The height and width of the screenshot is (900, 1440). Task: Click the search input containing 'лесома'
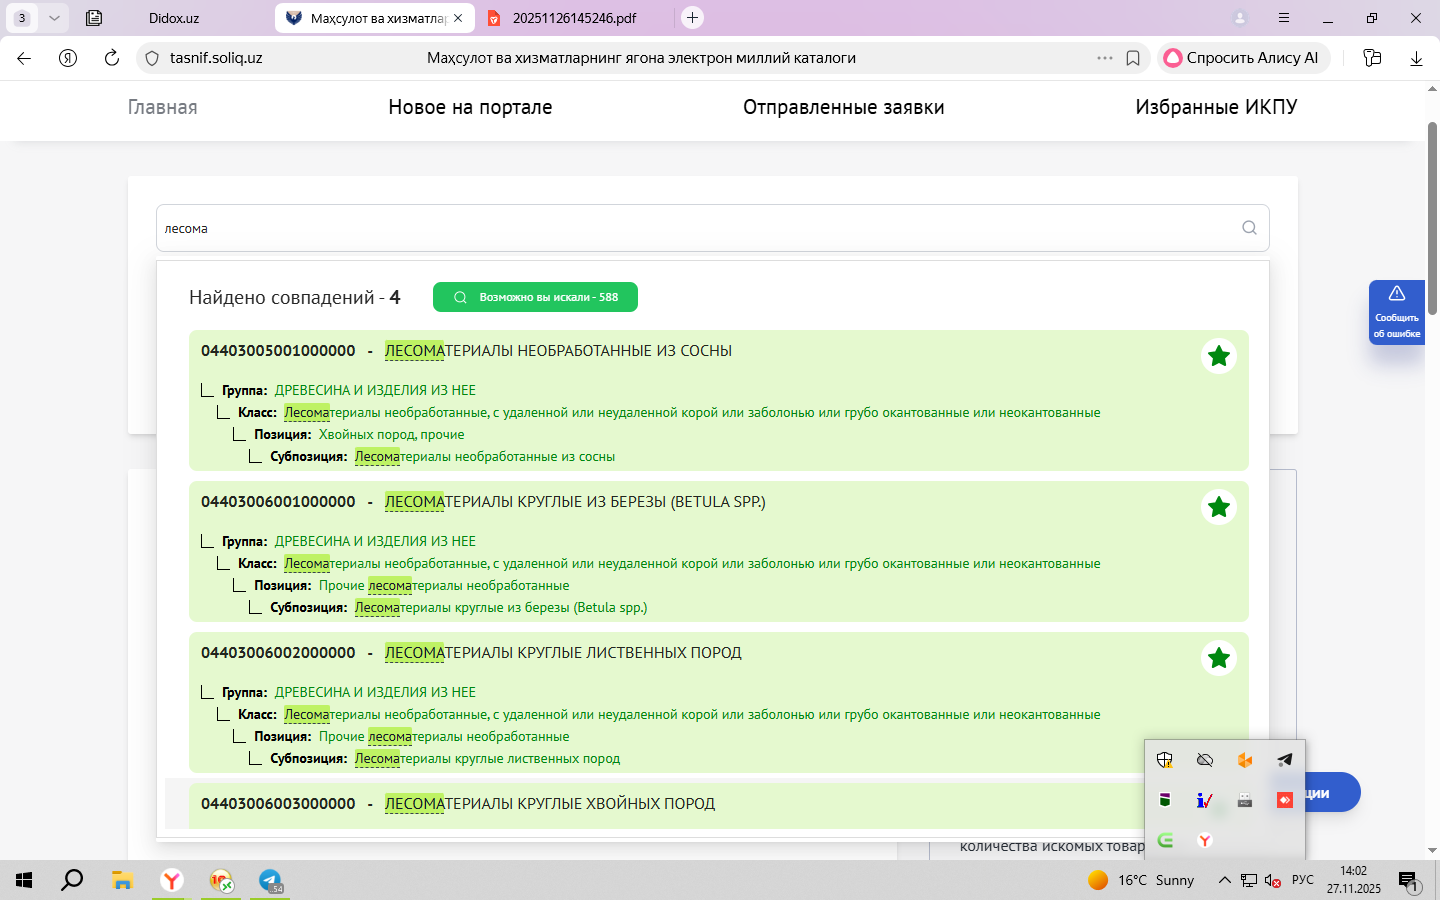(x=713, y=228)
